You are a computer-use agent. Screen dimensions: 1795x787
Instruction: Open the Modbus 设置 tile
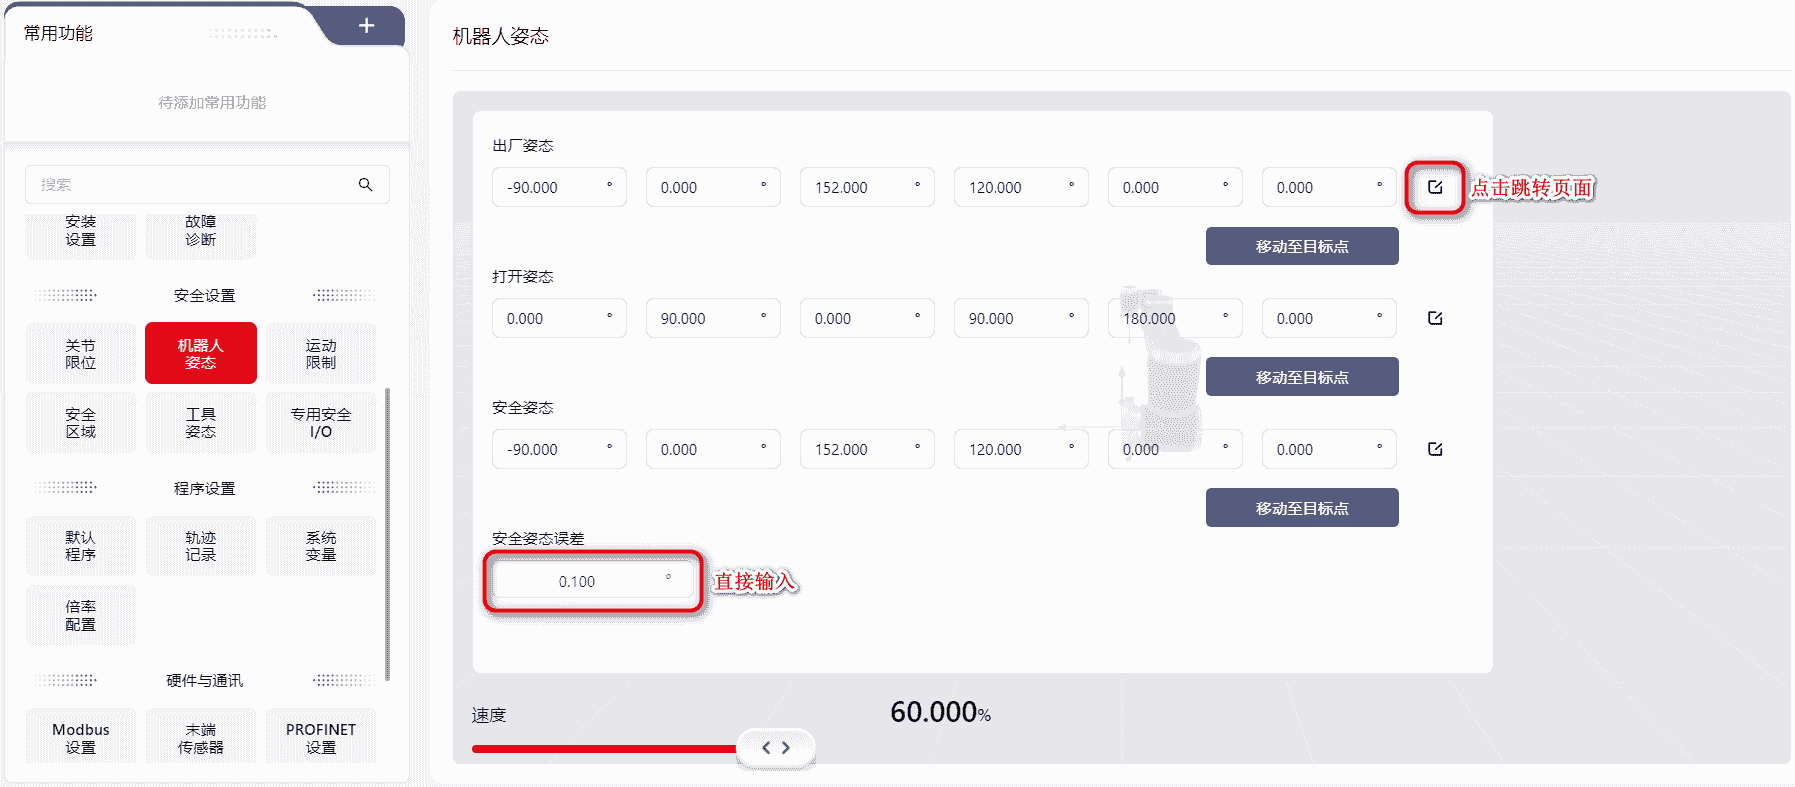pos(81,737)
